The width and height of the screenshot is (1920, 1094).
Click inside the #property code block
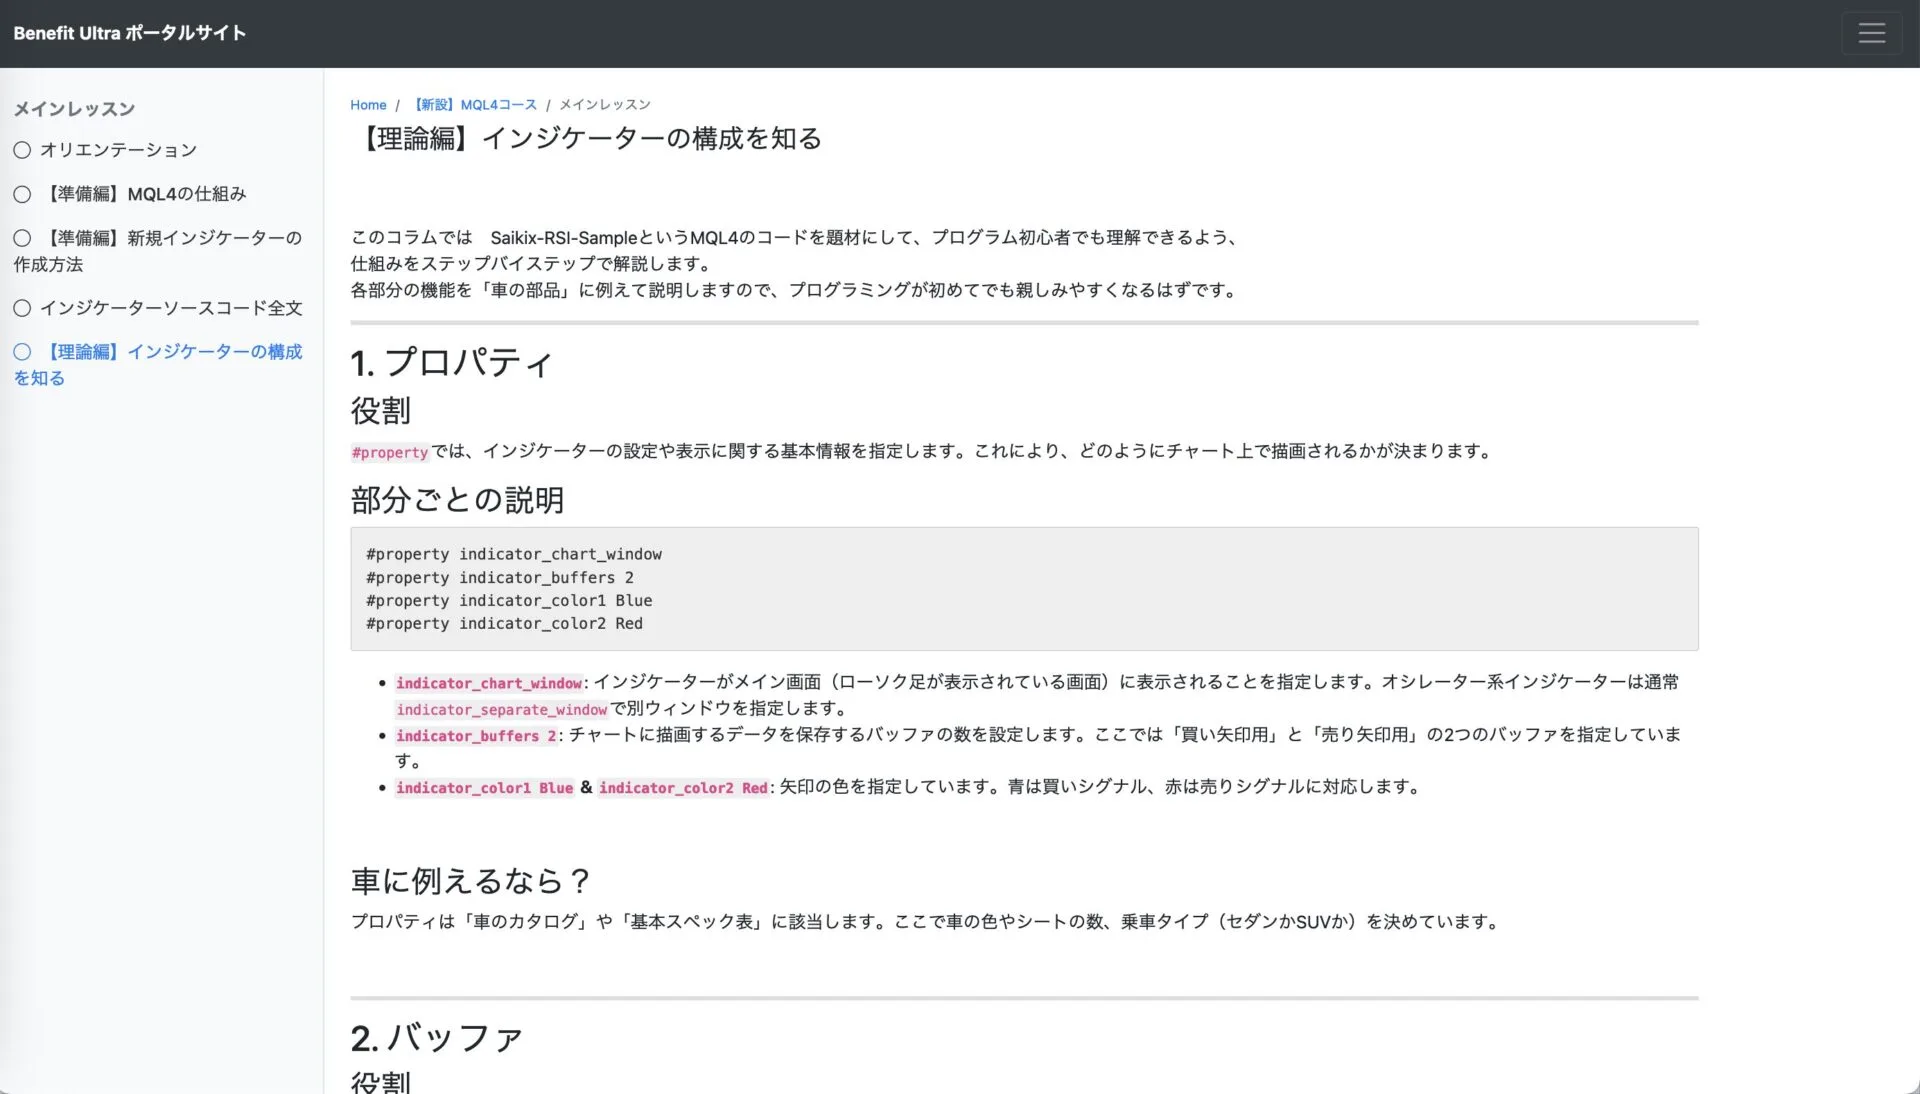coord(1023,589)
